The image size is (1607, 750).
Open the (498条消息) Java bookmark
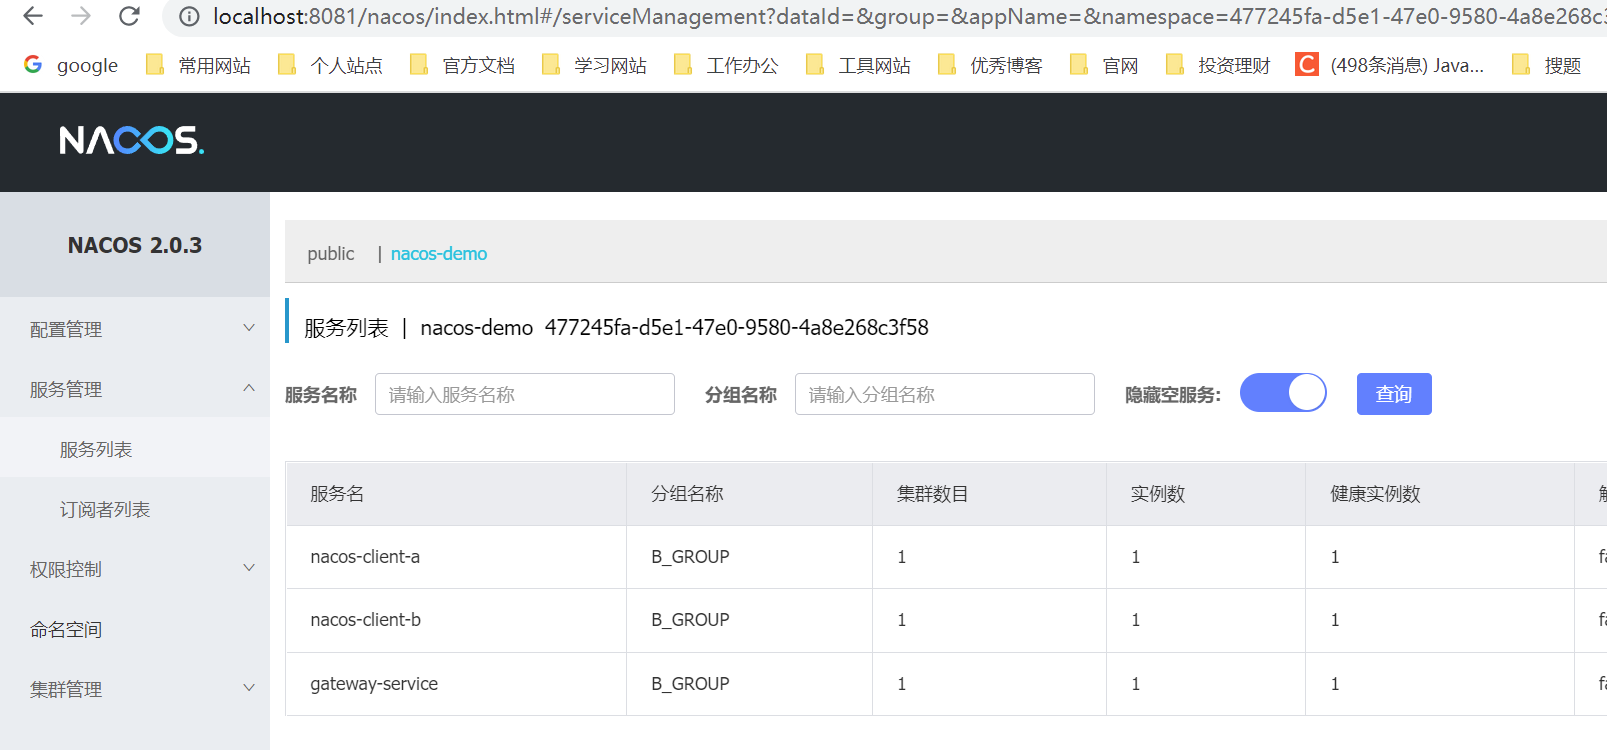[1390, 65]
